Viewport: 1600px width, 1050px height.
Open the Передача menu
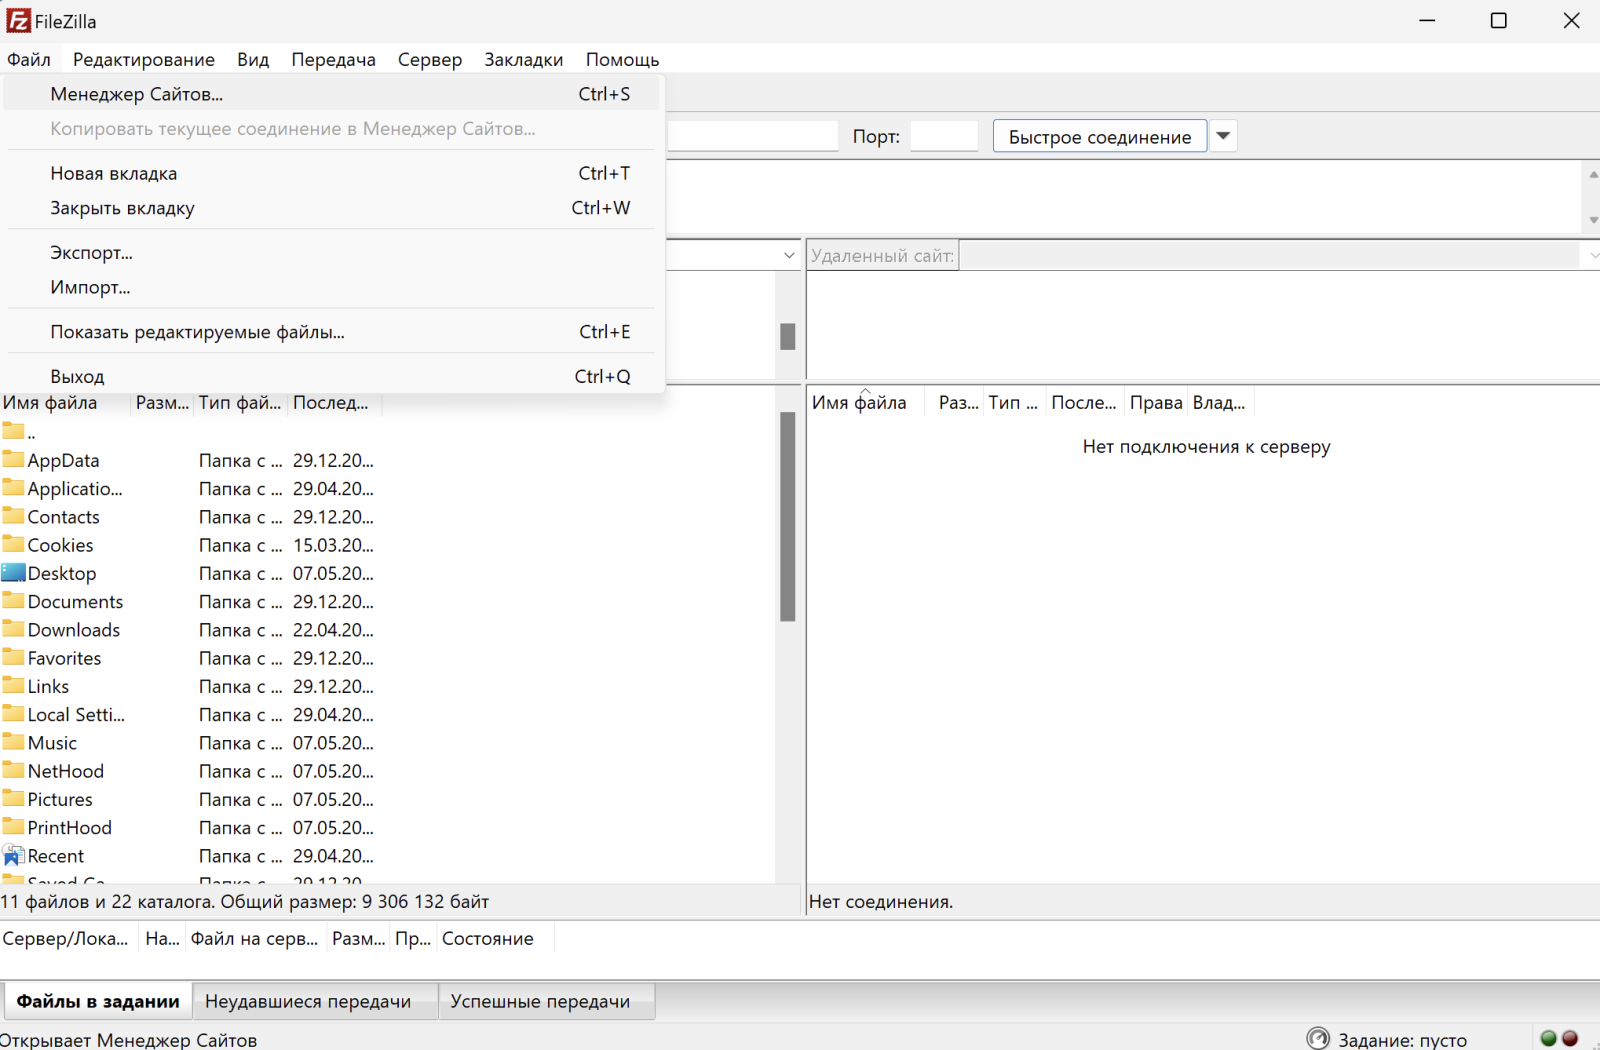pyautogui.click(x=333, y=59)
